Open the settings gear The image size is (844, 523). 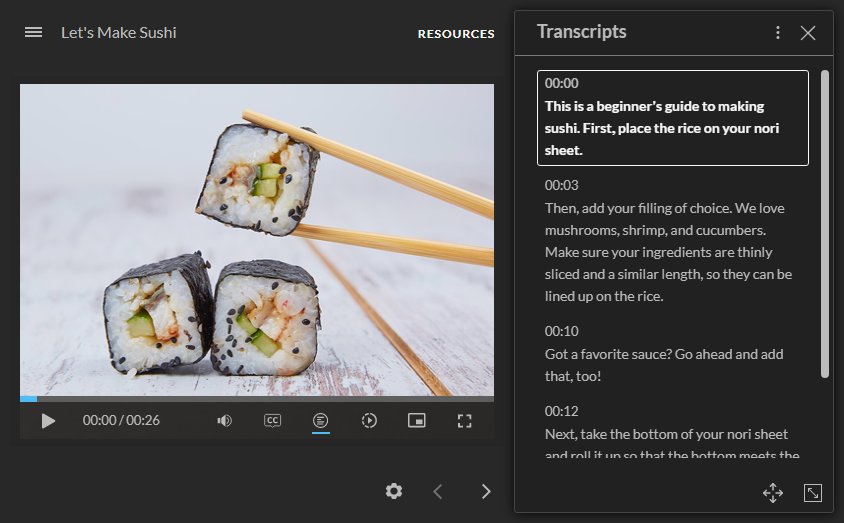point(394,491)
